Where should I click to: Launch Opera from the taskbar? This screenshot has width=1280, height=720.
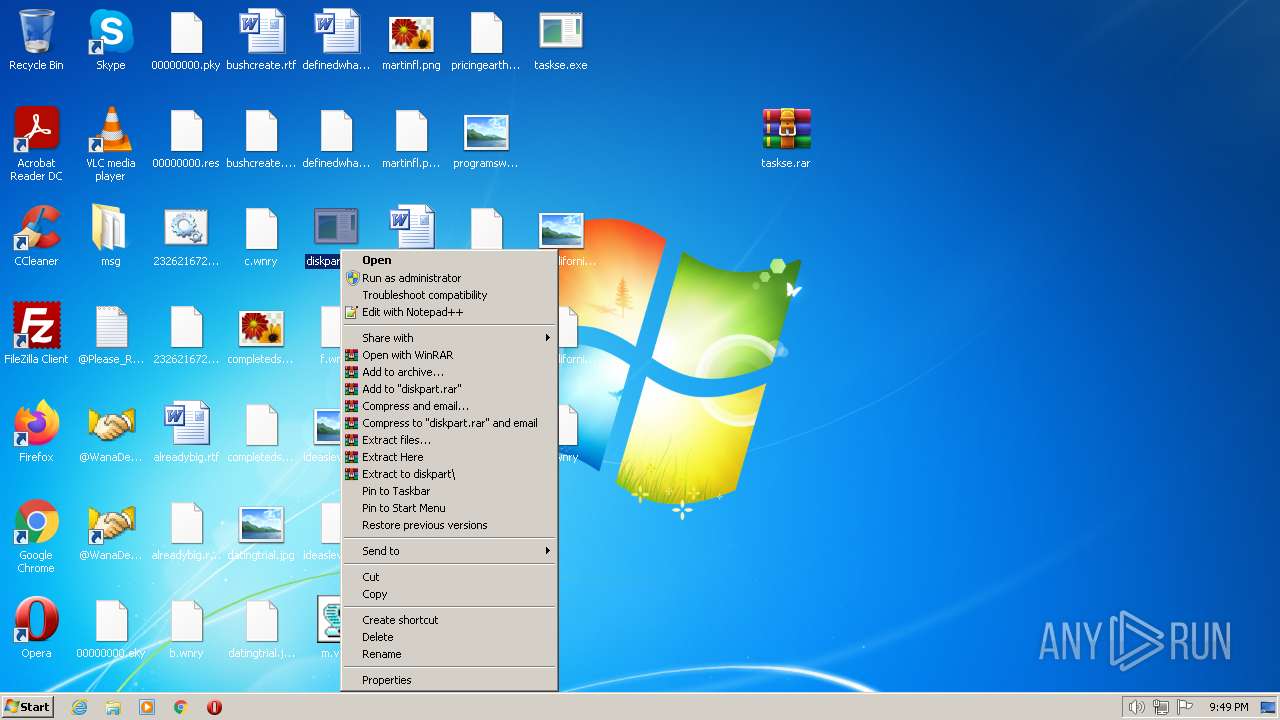(214, 707)
